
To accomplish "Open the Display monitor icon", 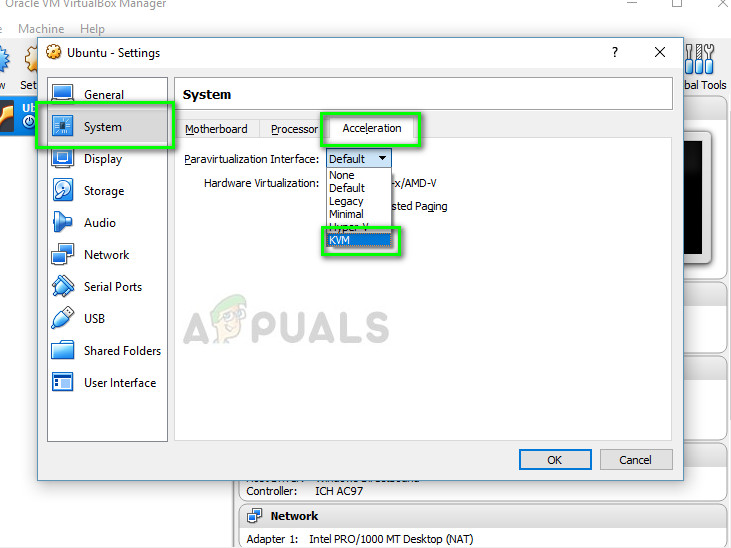I will pos(62,158).
